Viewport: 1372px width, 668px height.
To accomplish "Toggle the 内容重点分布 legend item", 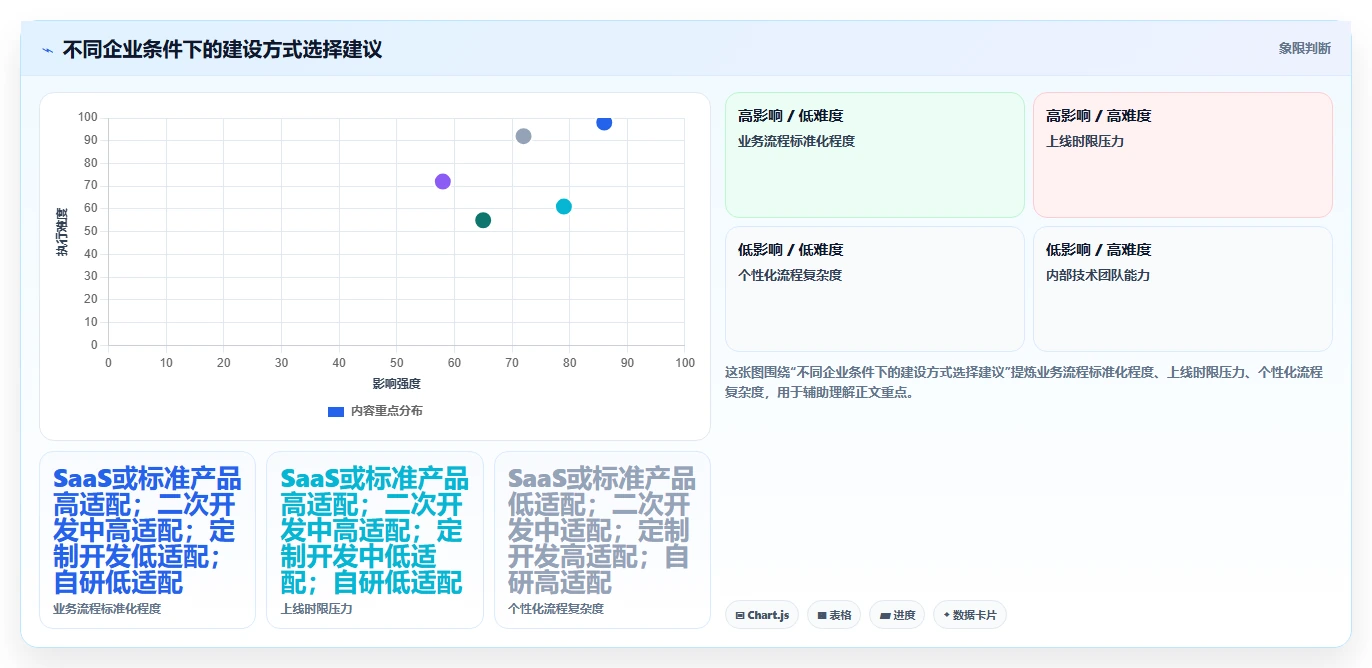I will click(375, 411).
